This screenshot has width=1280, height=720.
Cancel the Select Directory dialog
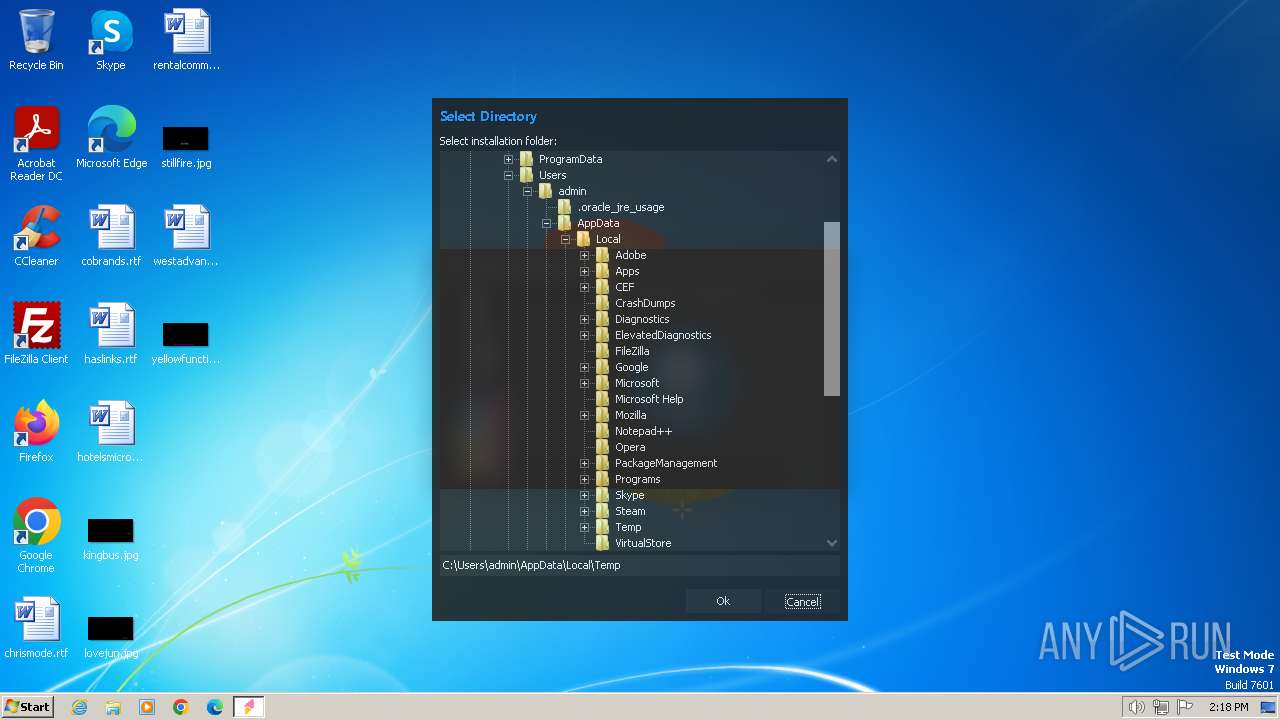click(x=803, y=601)
